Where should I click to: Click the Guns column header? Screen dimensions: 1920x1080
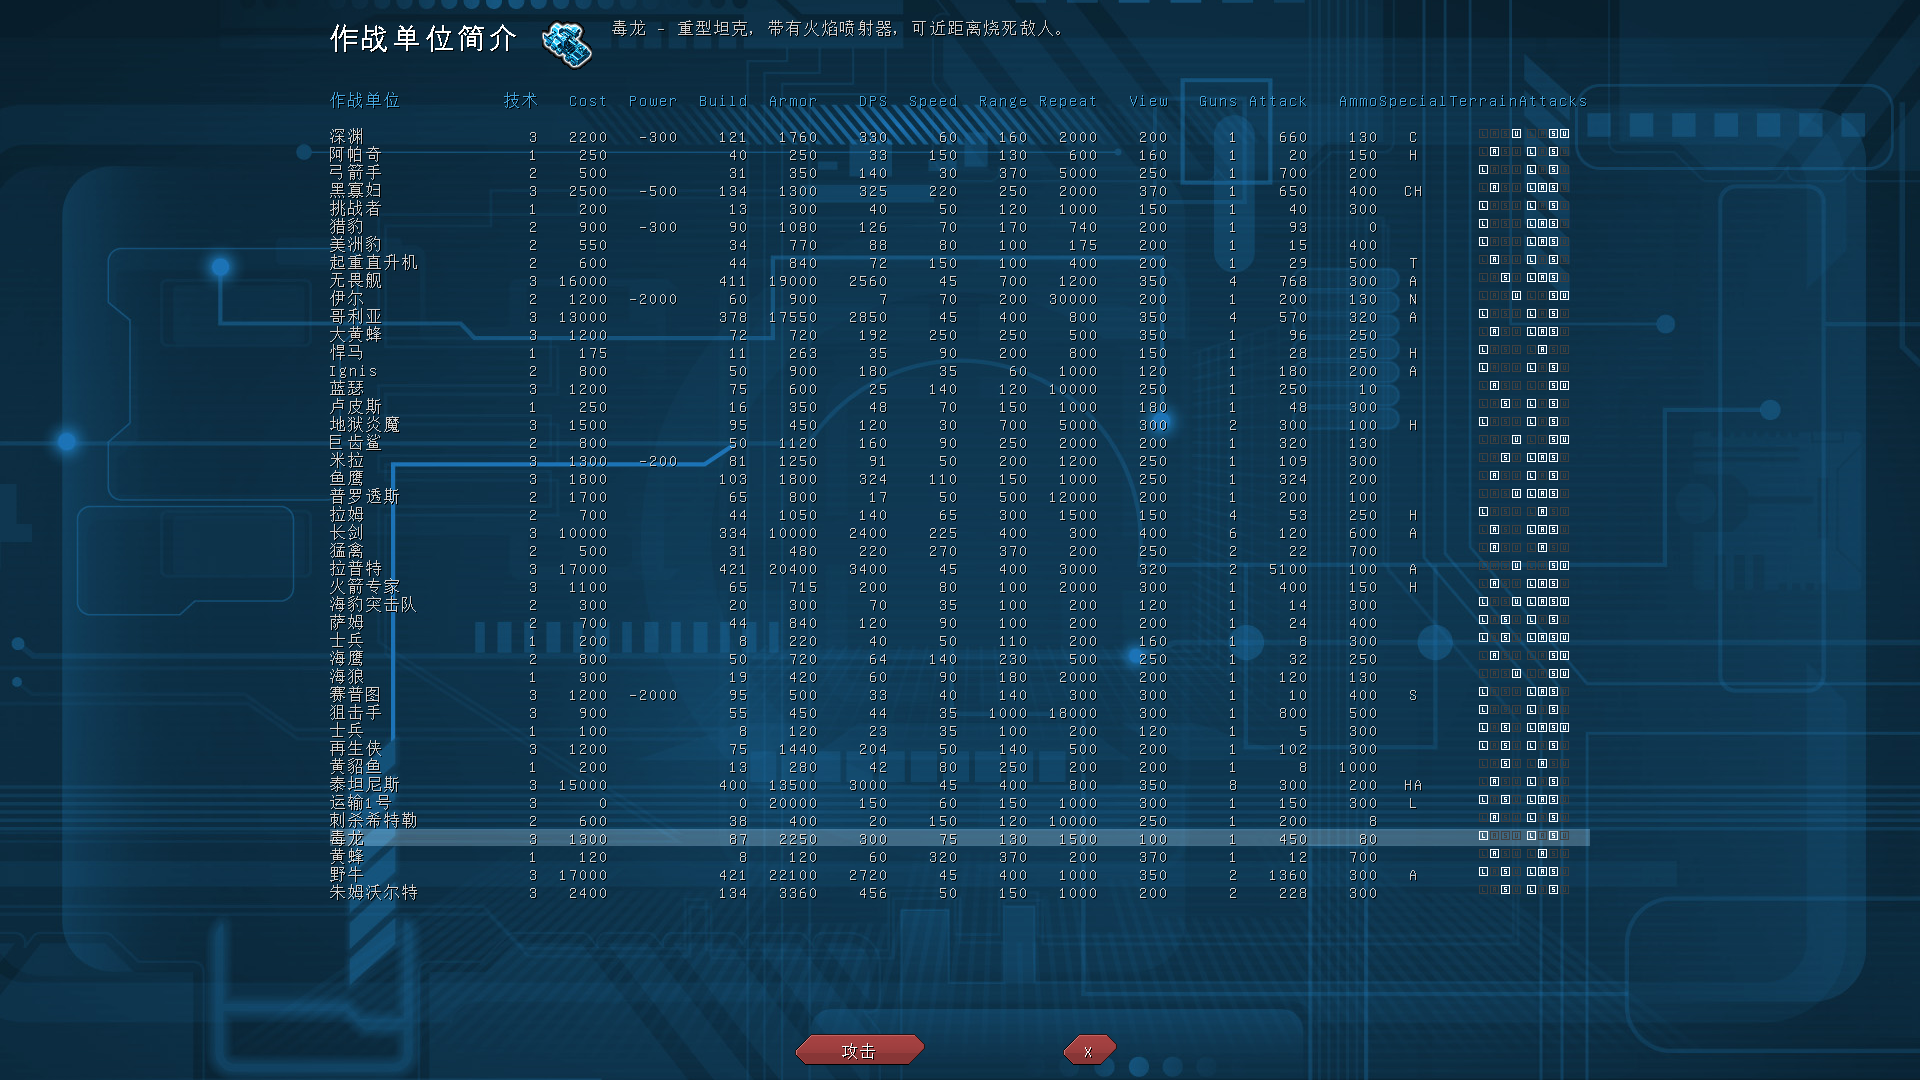pyautogui.click(x=1218, y=101)
